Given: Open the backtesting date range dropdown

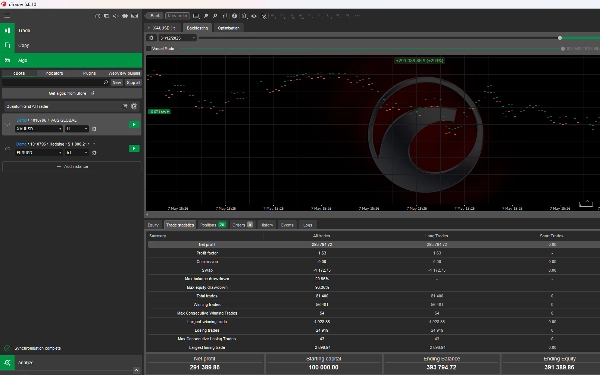Looking at the screenshot, I should [178, 38].
